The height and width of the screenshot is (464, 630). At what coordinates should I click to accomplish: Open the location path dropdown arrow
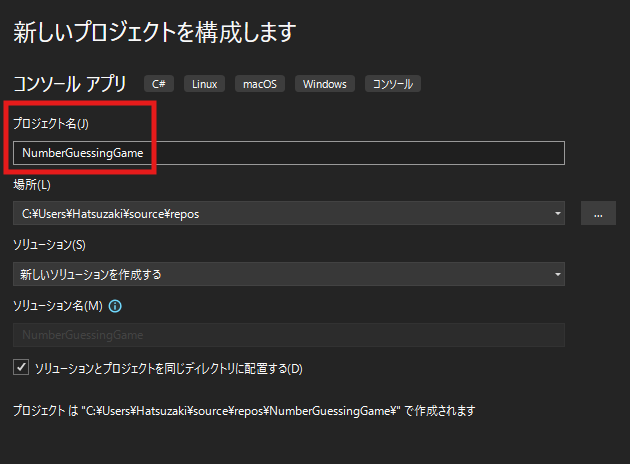[x=558, y=213]
